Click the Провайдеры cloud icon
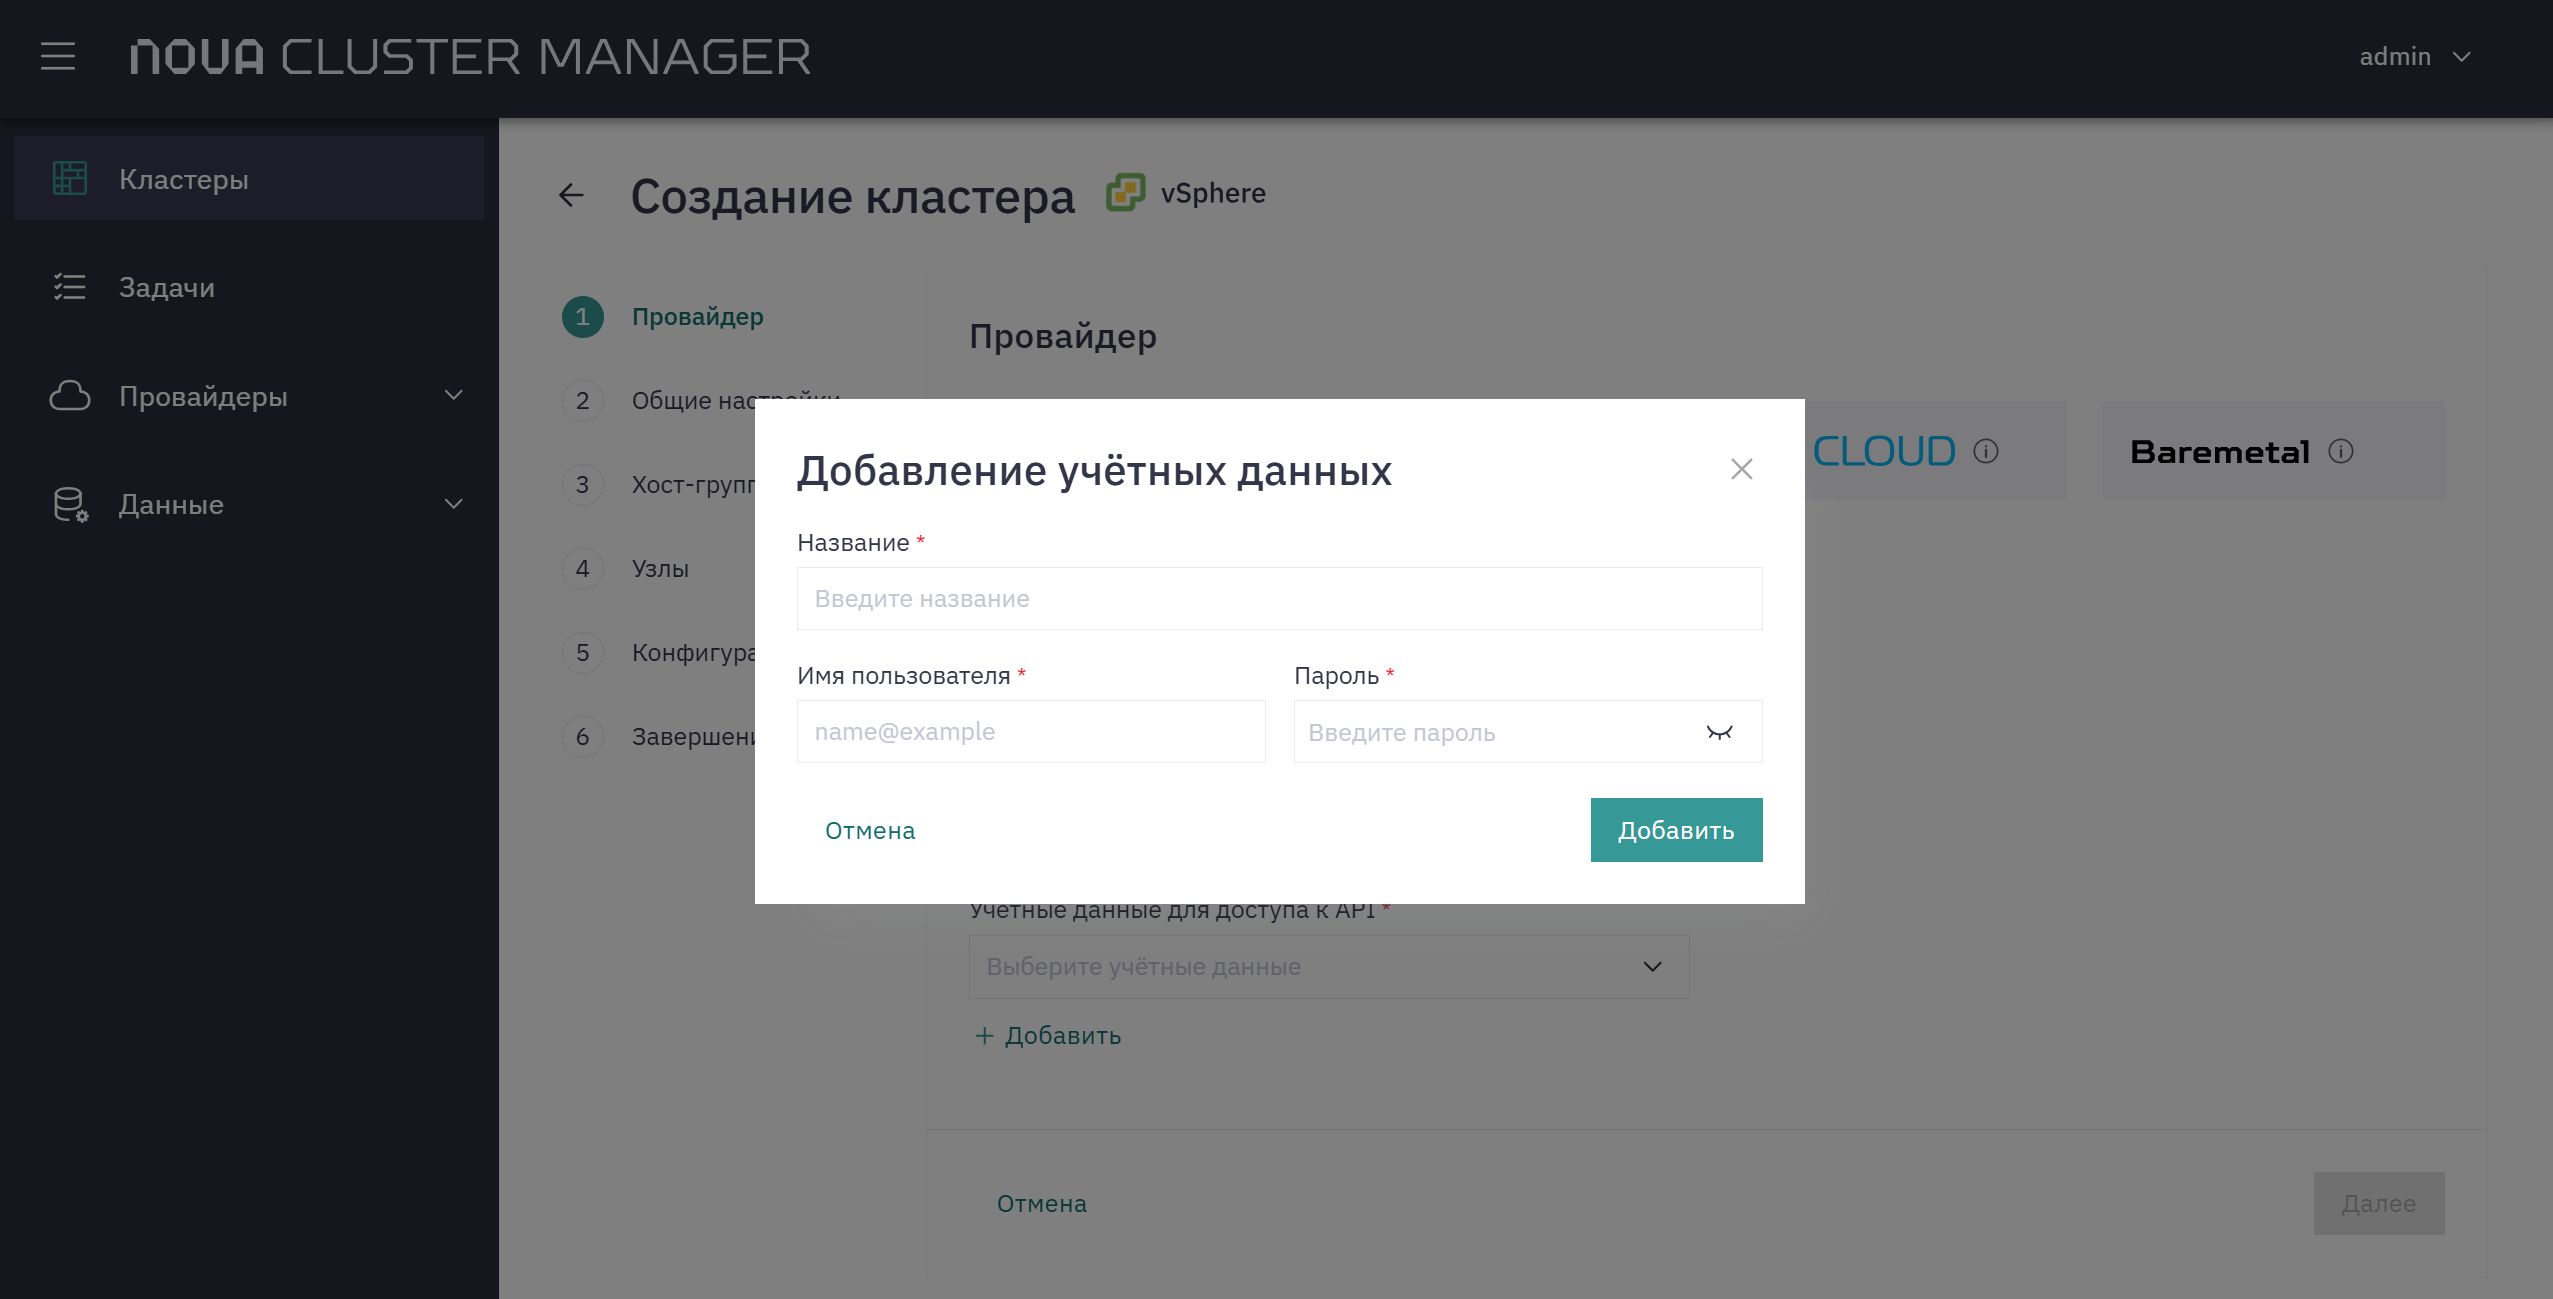This screenshot has height=1299, width=2553. pos(70,396)
